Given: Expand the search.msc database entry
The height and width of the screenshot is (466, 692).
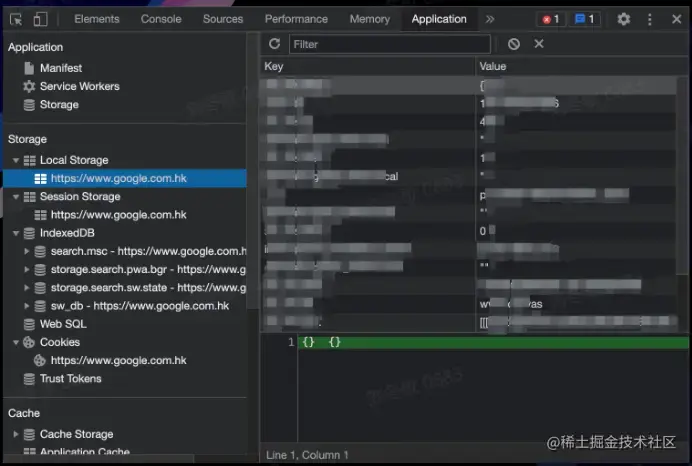Looking at the screenshot, I should (26, 251).
